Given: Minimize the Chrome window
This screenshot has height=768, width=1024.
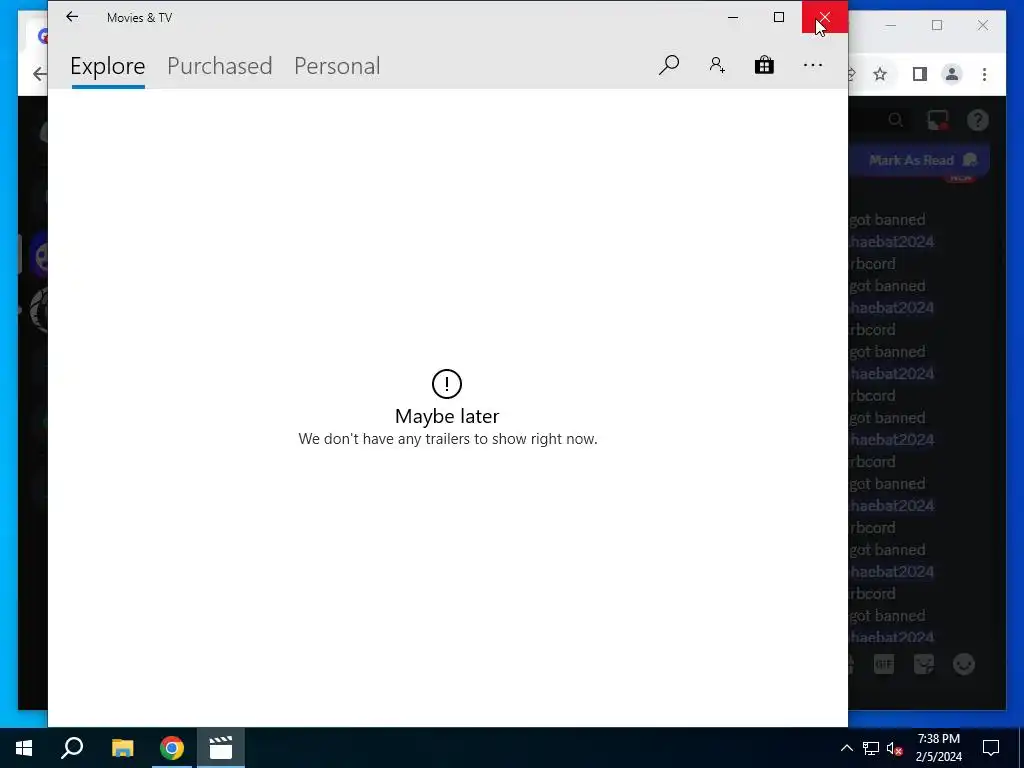Looking at the screenshot, I should pyautogui.click(x=891, y=25).
